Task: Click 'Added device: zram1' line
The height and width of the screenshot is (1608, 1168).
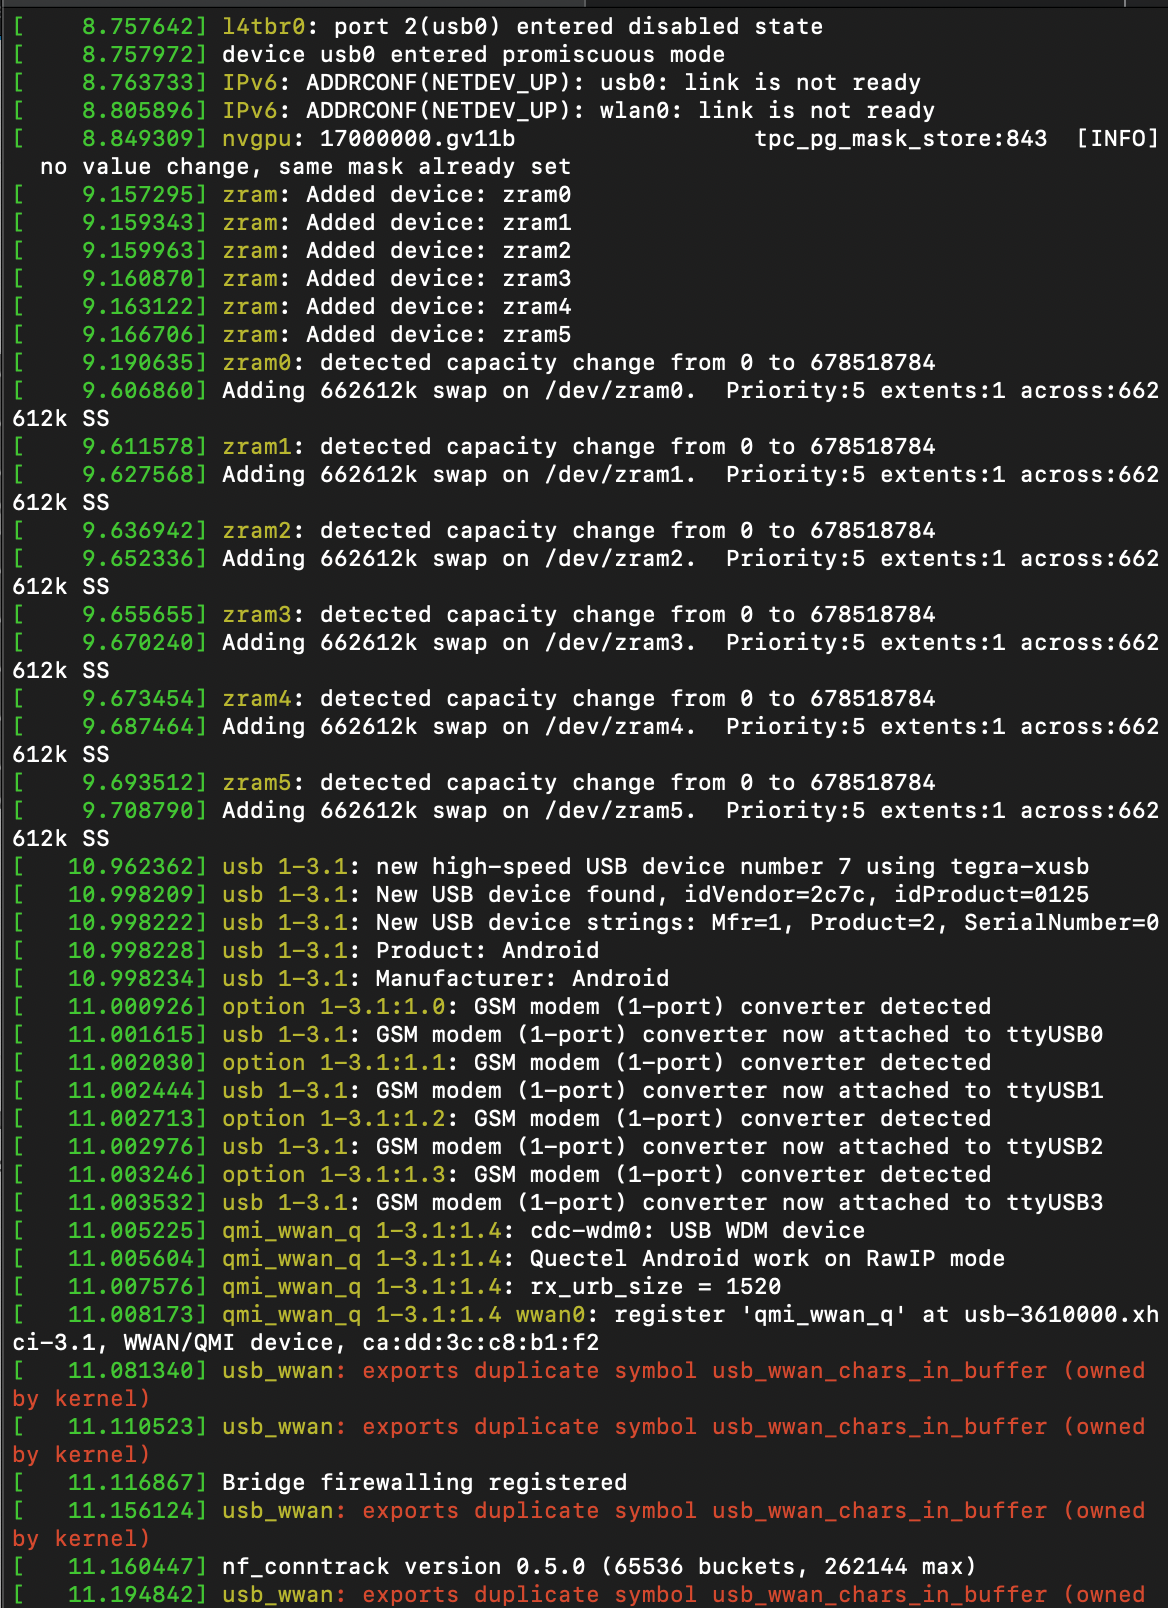Action: (292, 222)
